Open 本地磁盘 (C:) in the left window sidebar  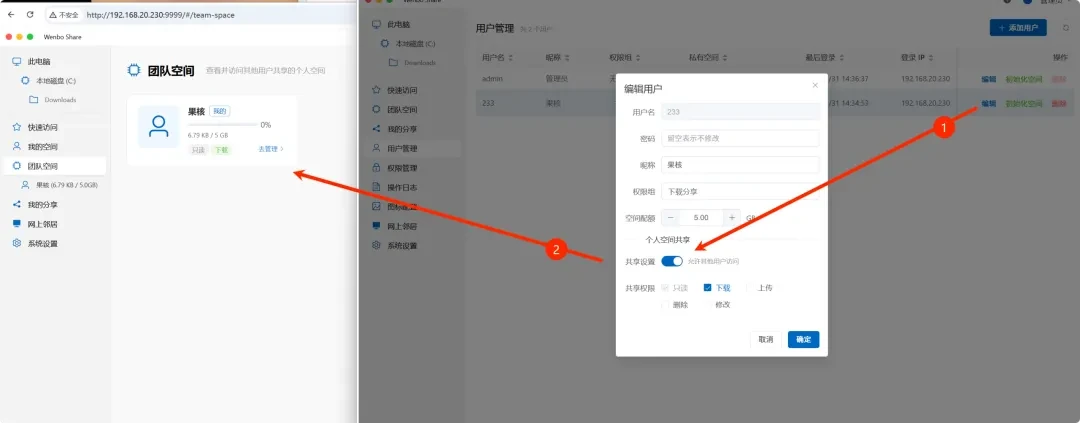pos(56,81)
